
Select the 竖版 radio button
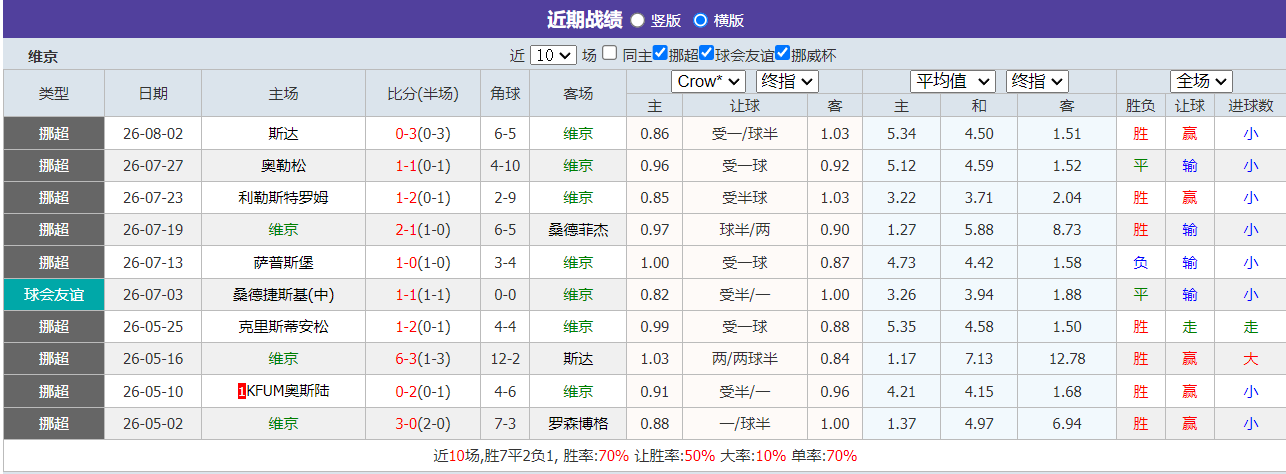tap(637, 20)
